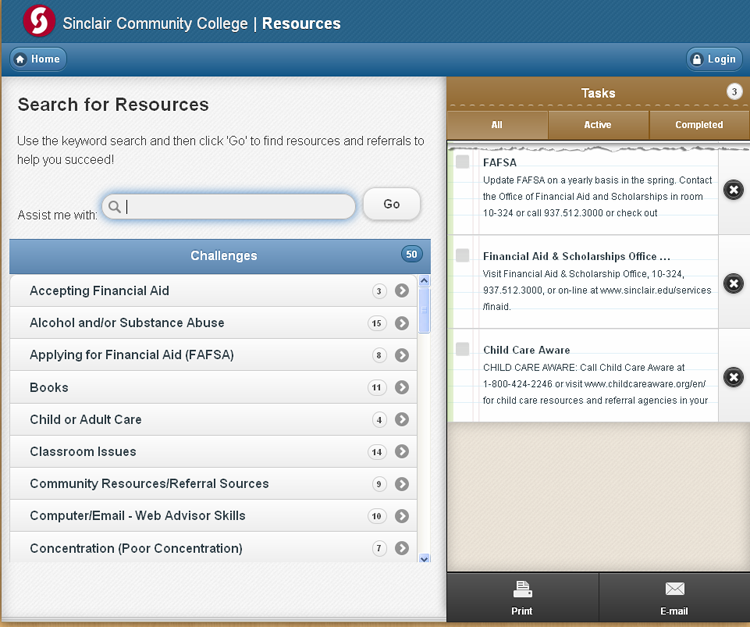Click the scrollbar down arrow in challenges list
Screen dimensions: 750x627
(x=424, y=558)
